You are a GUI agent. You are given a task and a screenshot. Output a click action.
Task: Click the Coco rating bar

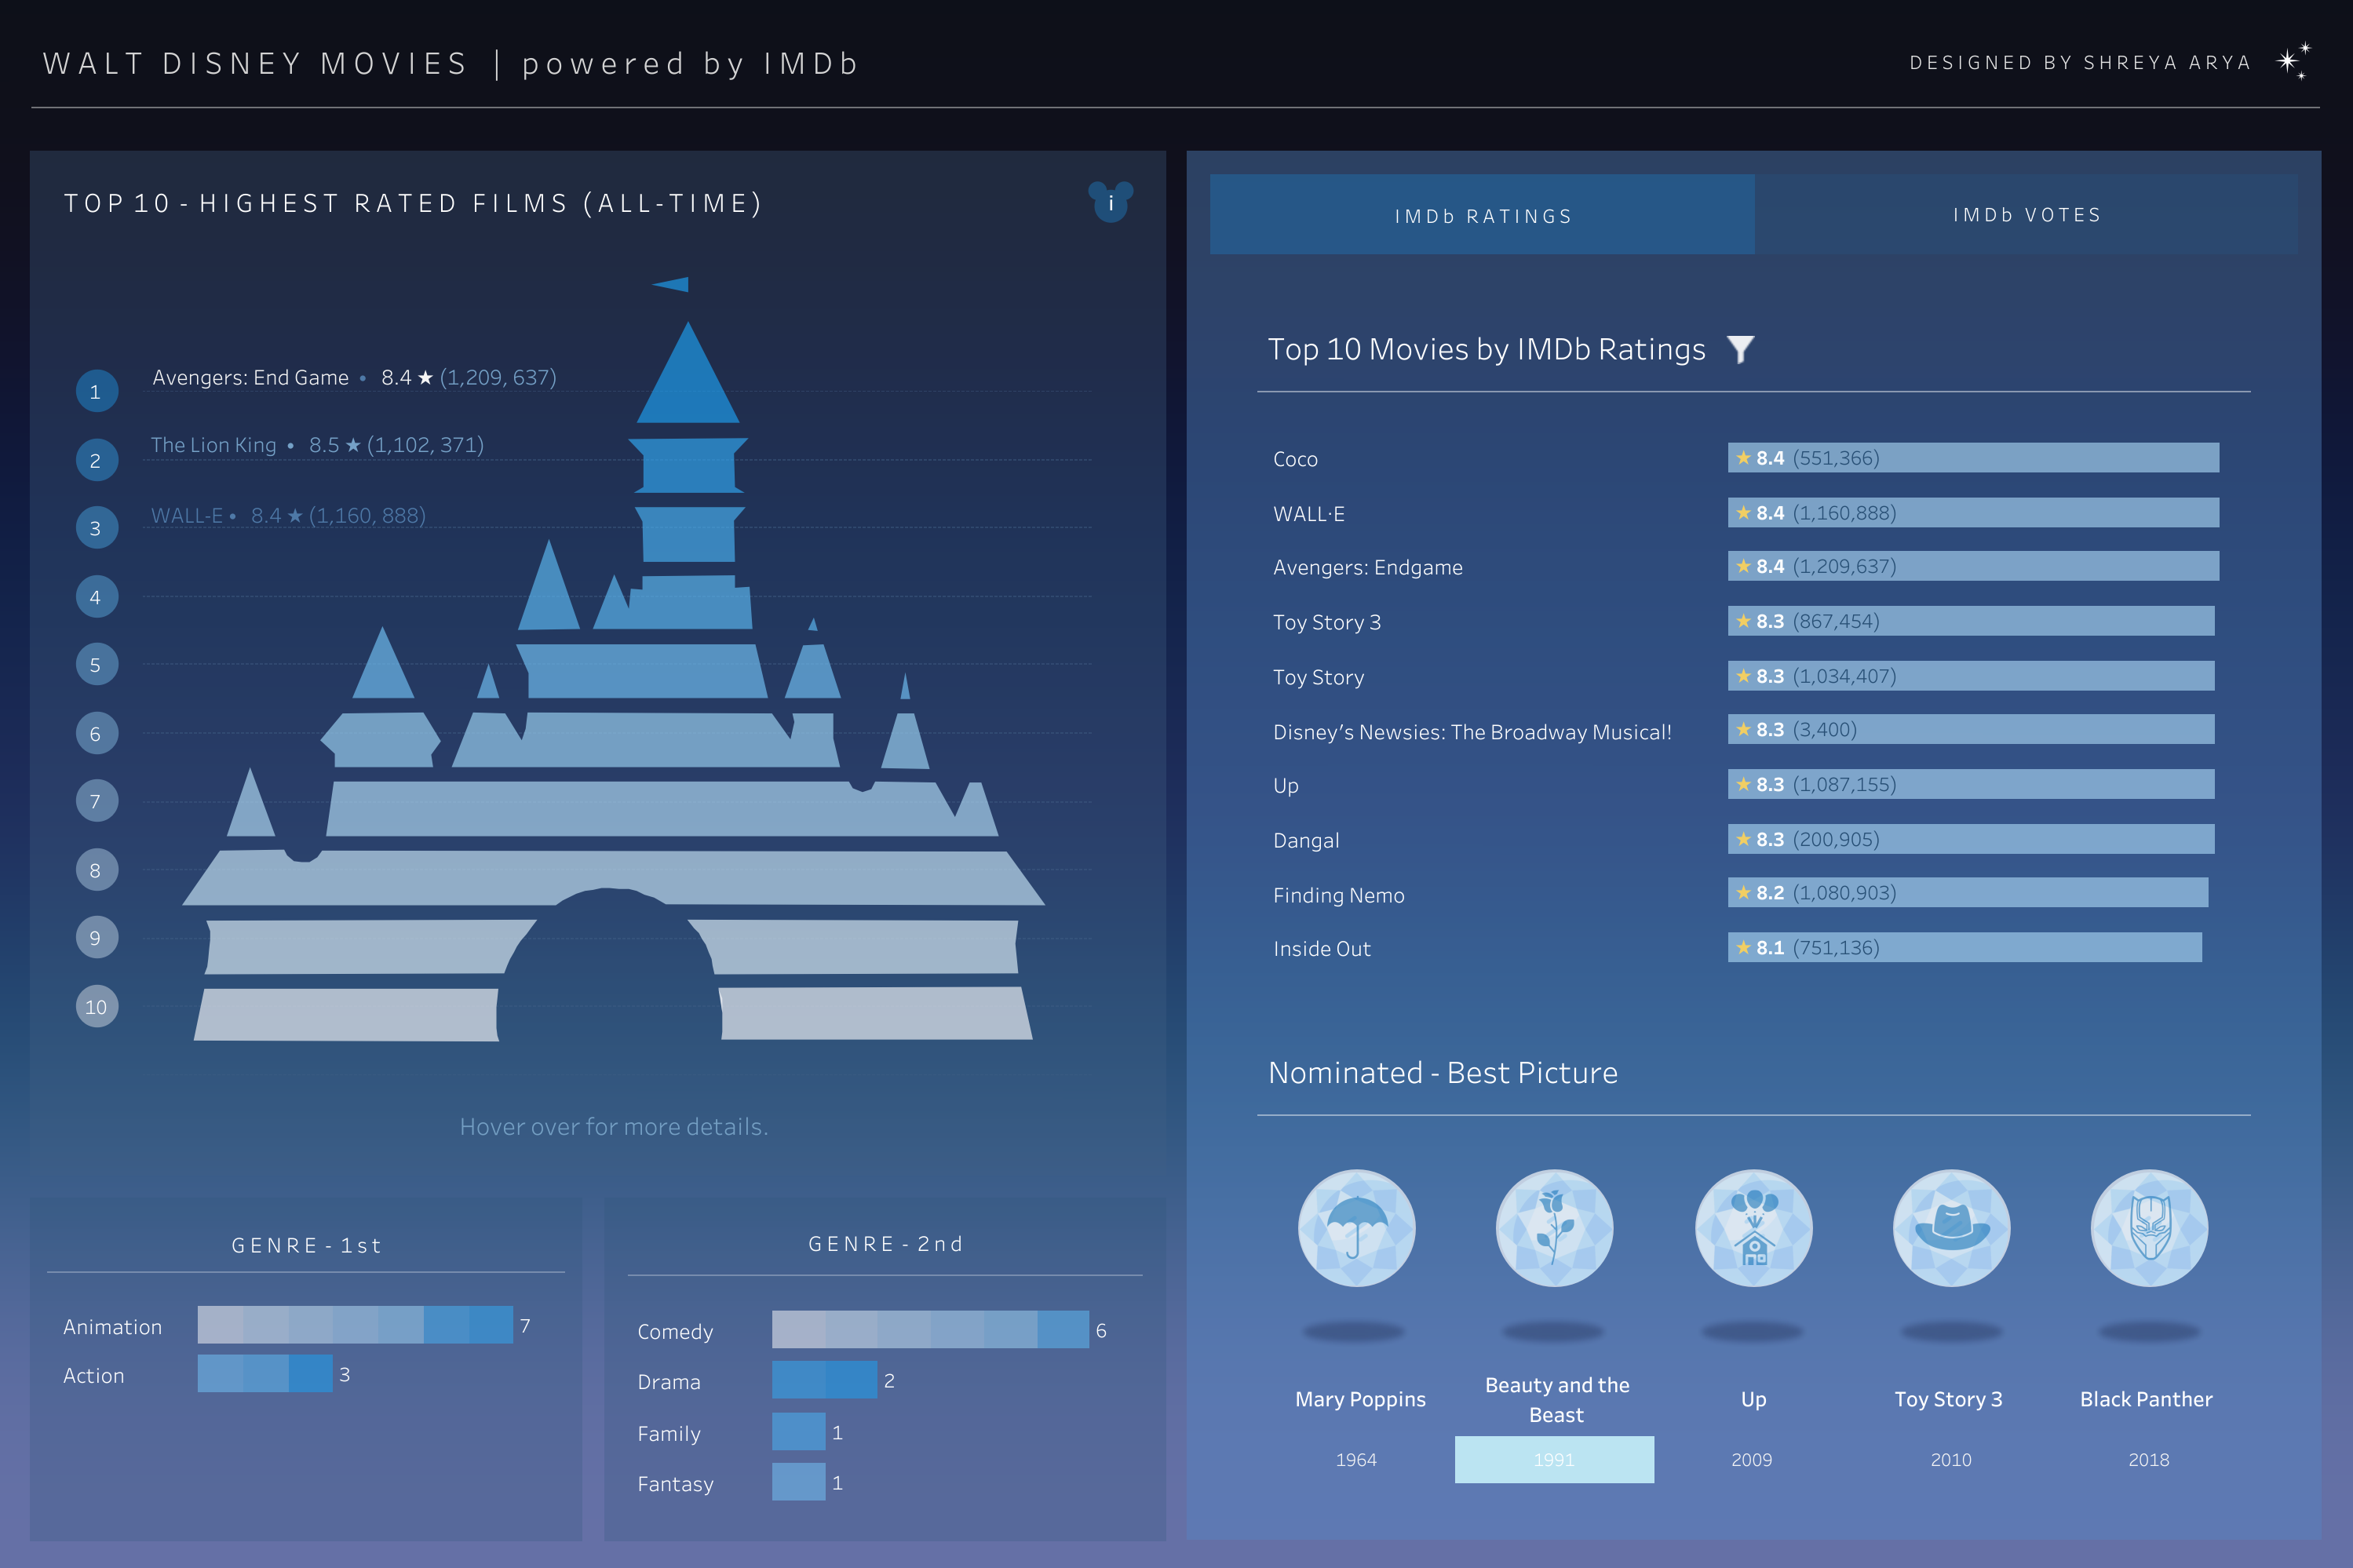click(x=1972, y=458)
